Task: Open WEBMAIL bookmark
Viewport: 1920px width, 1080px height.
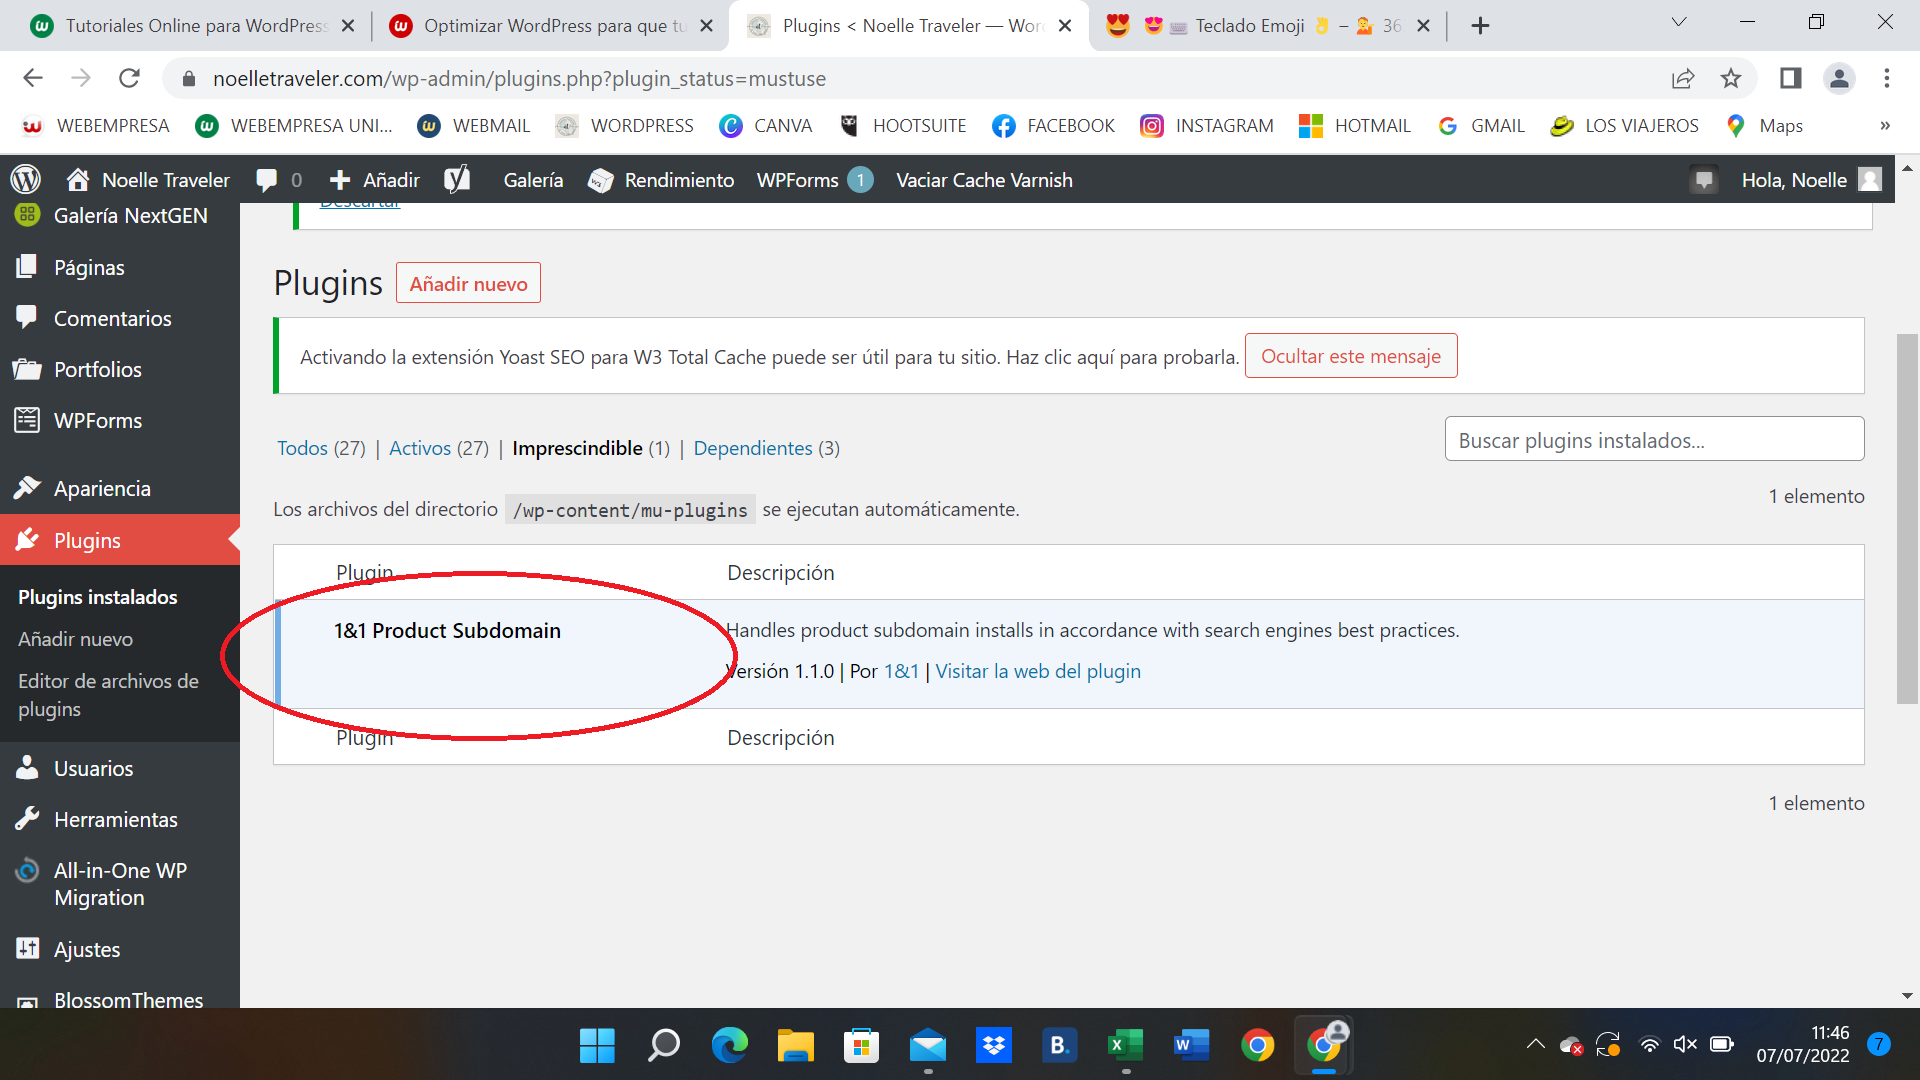Action: coord(474,125)
